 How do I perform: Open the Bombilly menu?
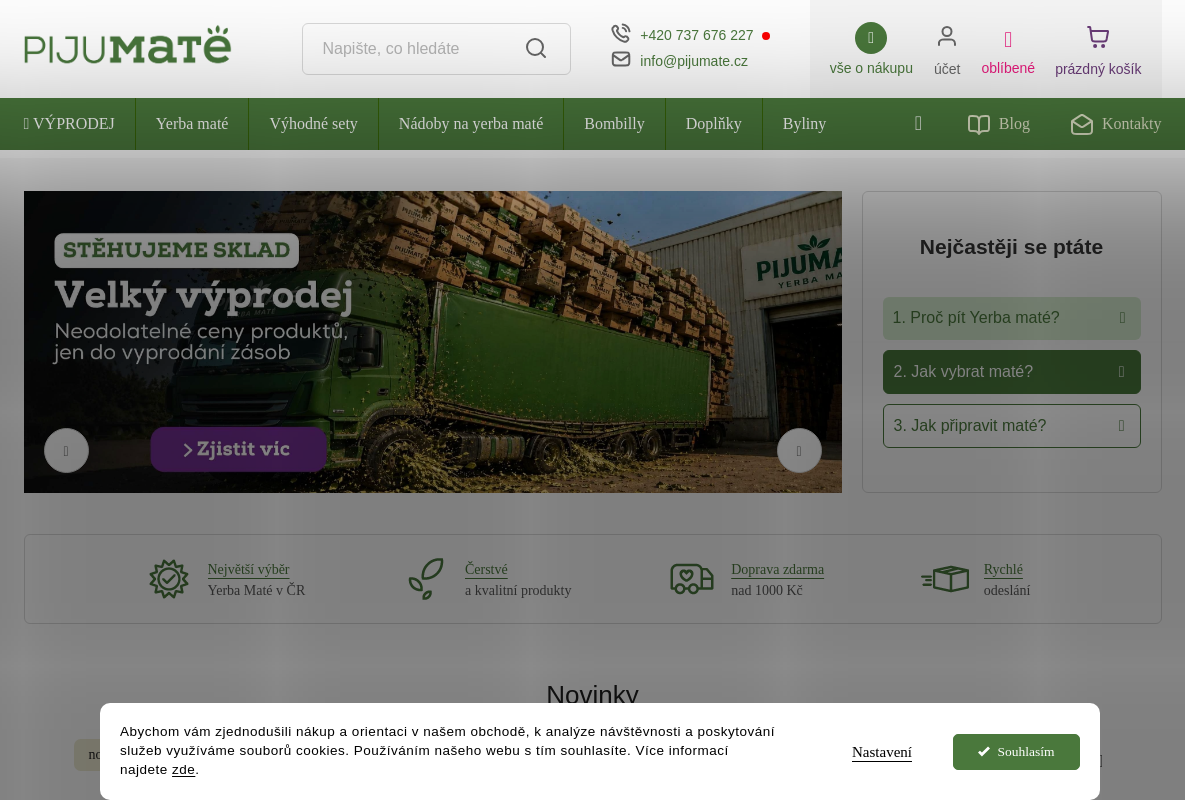pos(614,124)
